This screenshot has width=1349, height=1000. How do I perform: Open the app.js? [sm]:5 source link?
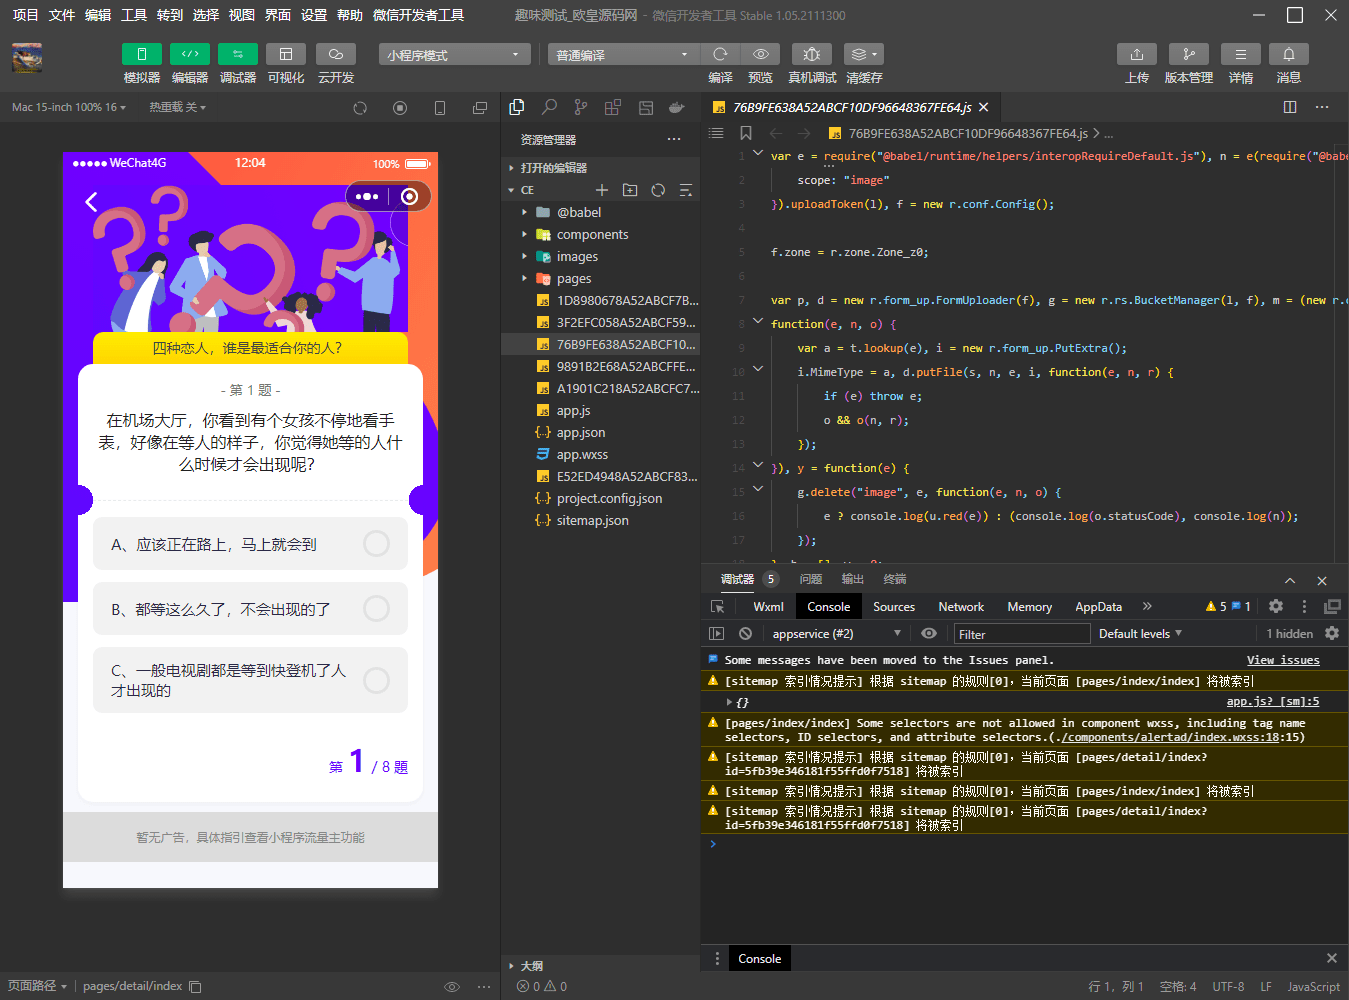[1272, 701]
